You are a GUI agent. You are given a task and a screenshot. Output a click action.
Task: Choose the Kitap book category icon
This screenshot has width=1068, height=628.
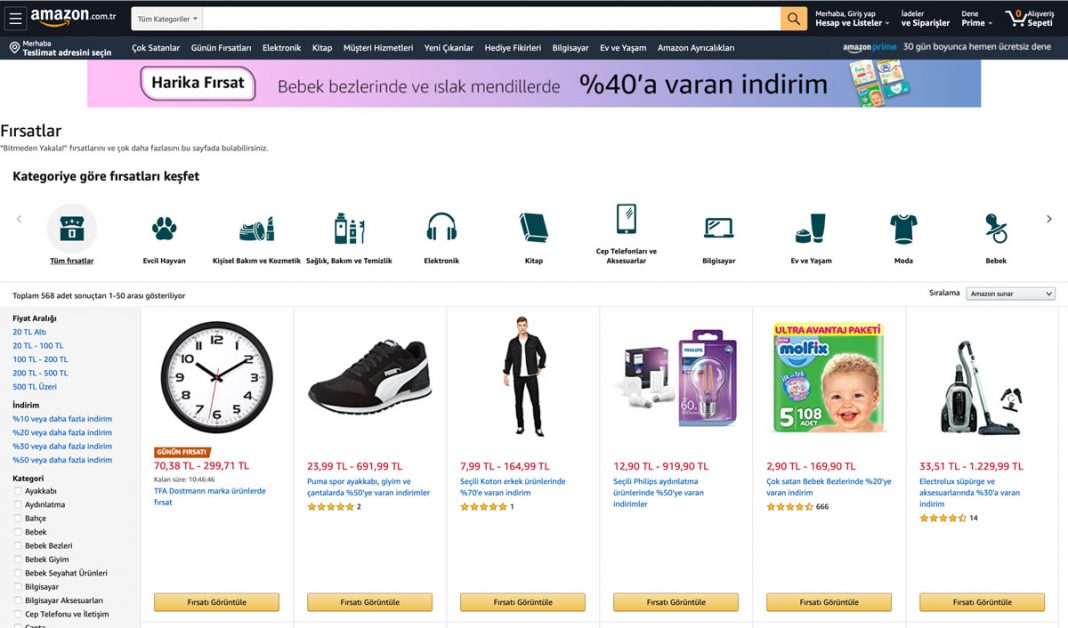pos(534,227)
